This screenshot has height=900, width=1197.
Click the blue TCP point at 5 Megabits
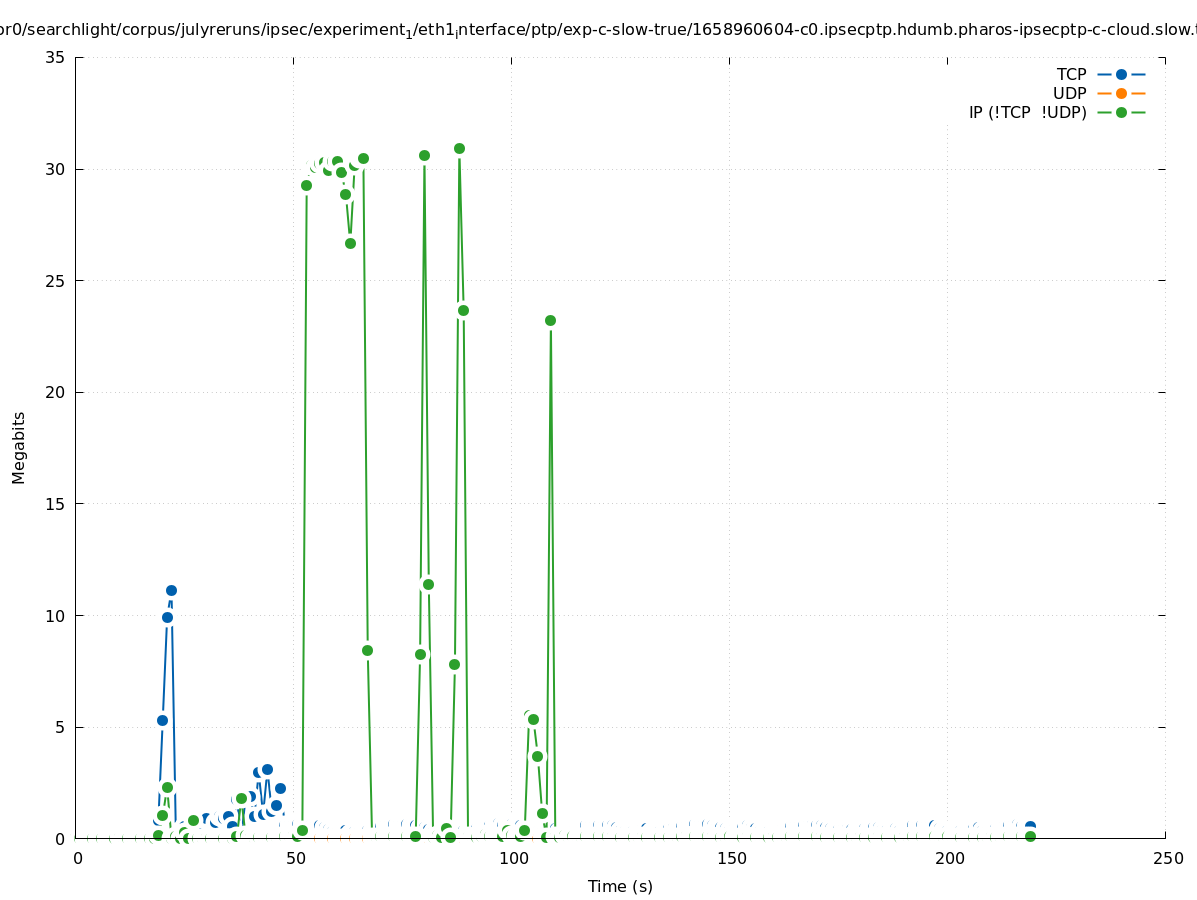click(162, 720)
